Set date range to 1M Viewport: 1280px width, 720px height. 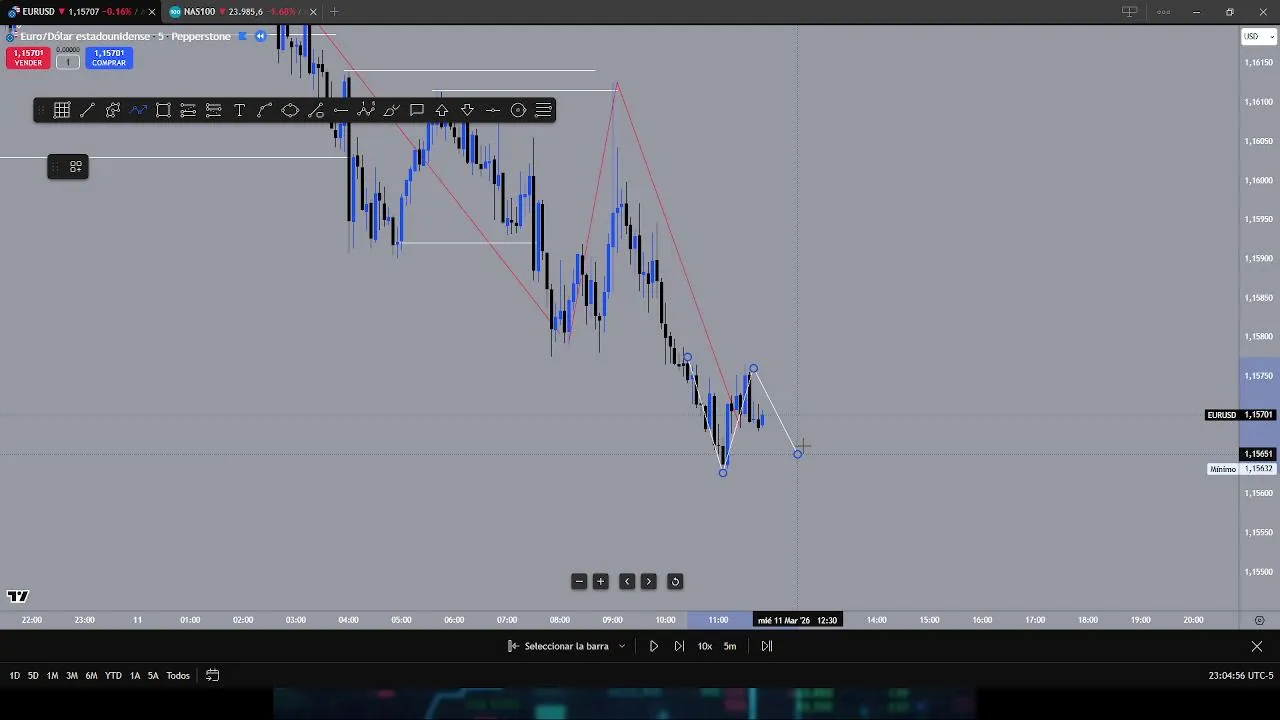(52, 676)
